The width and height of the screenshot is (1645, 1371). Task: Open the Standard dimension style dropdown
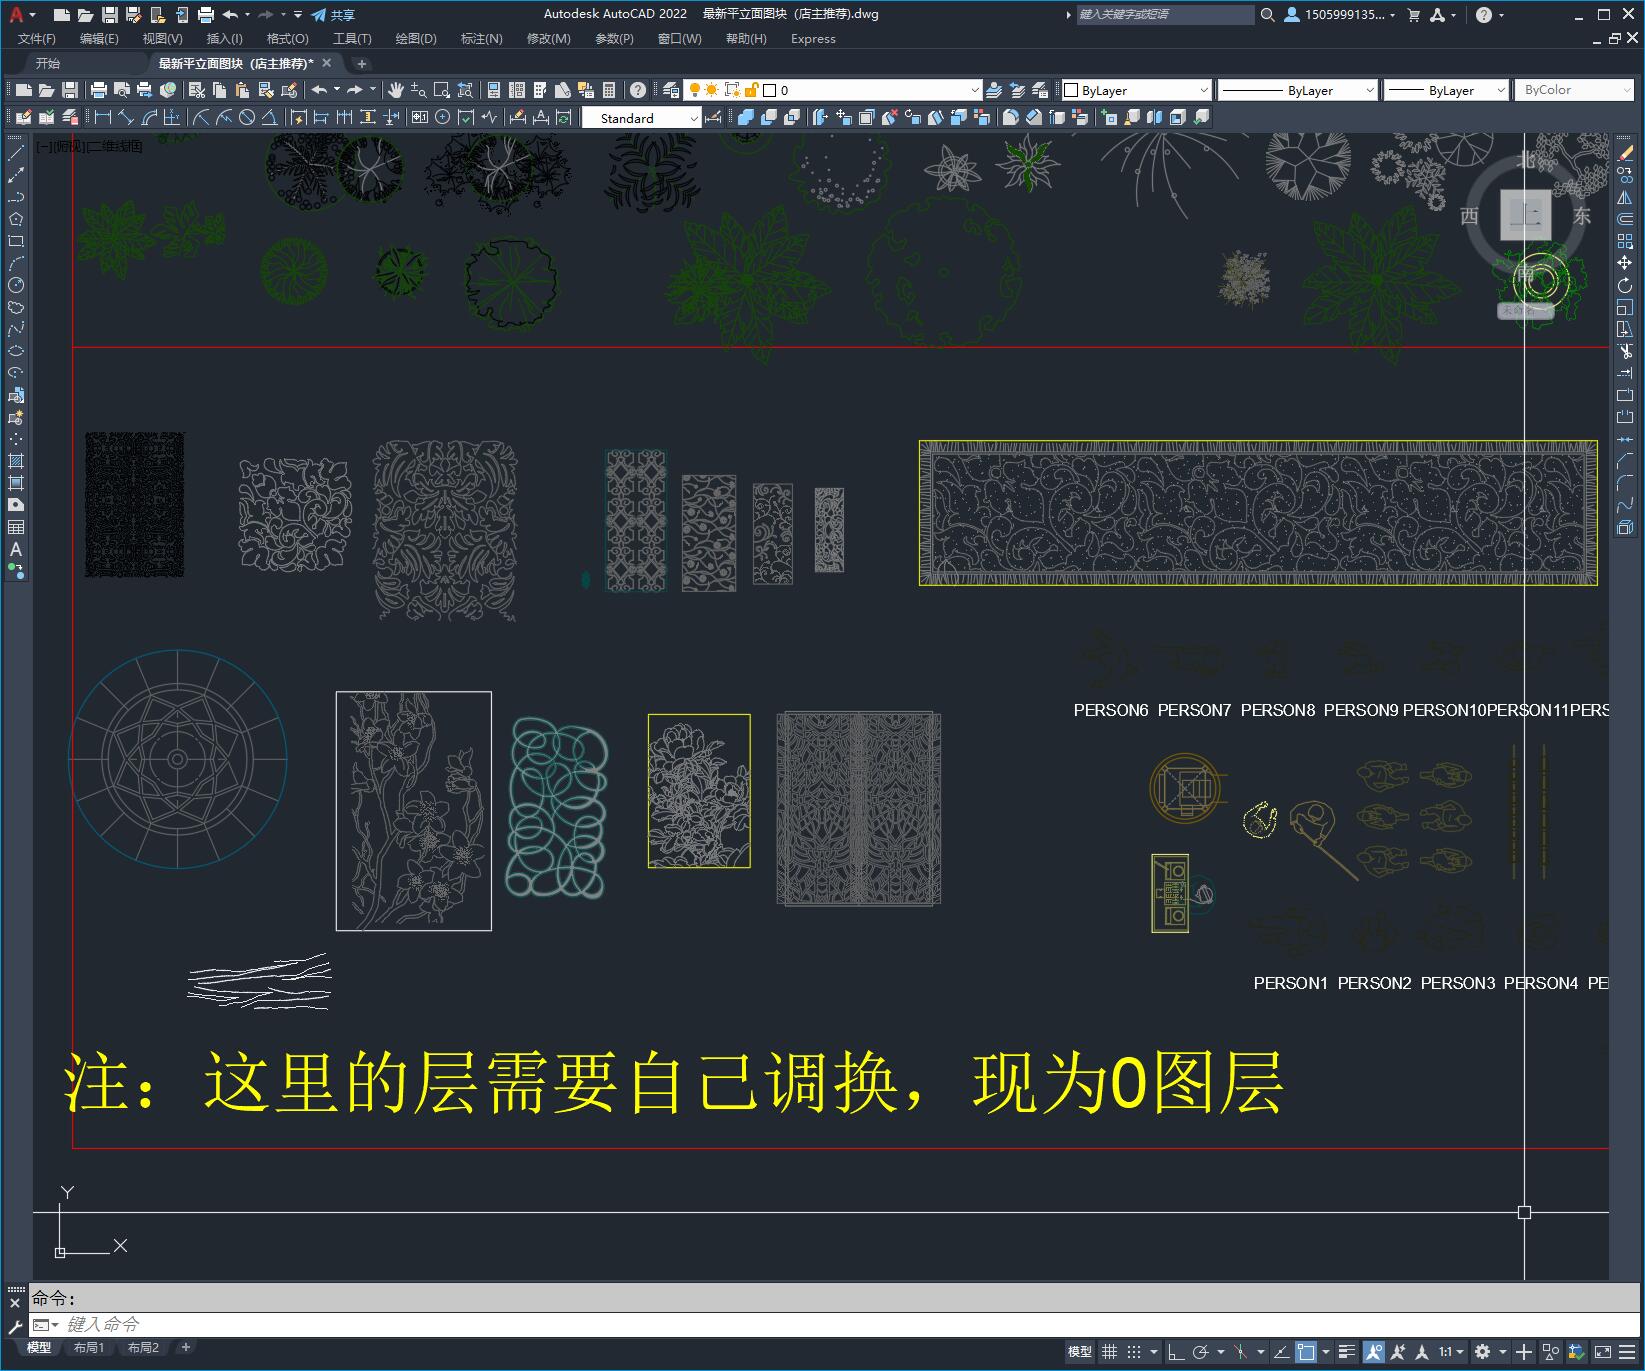641,117
